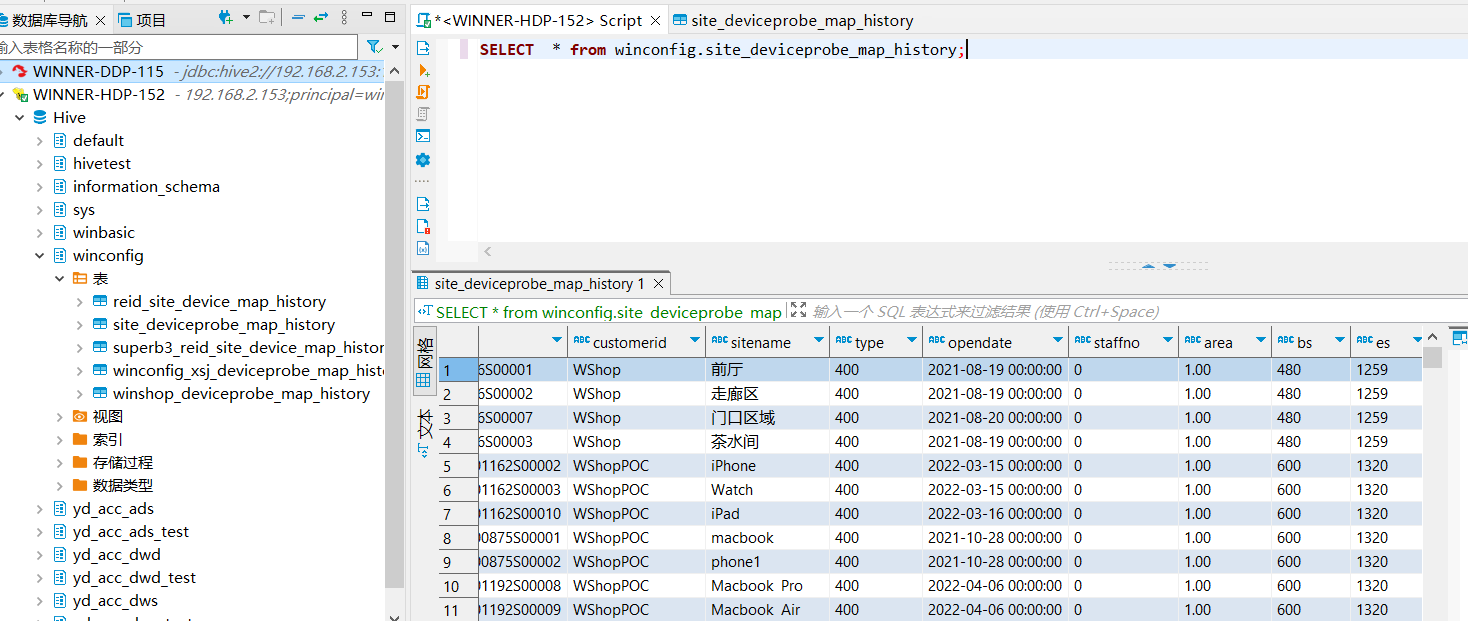Open the SQL terminal console icon
This screenshot has height=621, width=1468.
coord(423,136)
